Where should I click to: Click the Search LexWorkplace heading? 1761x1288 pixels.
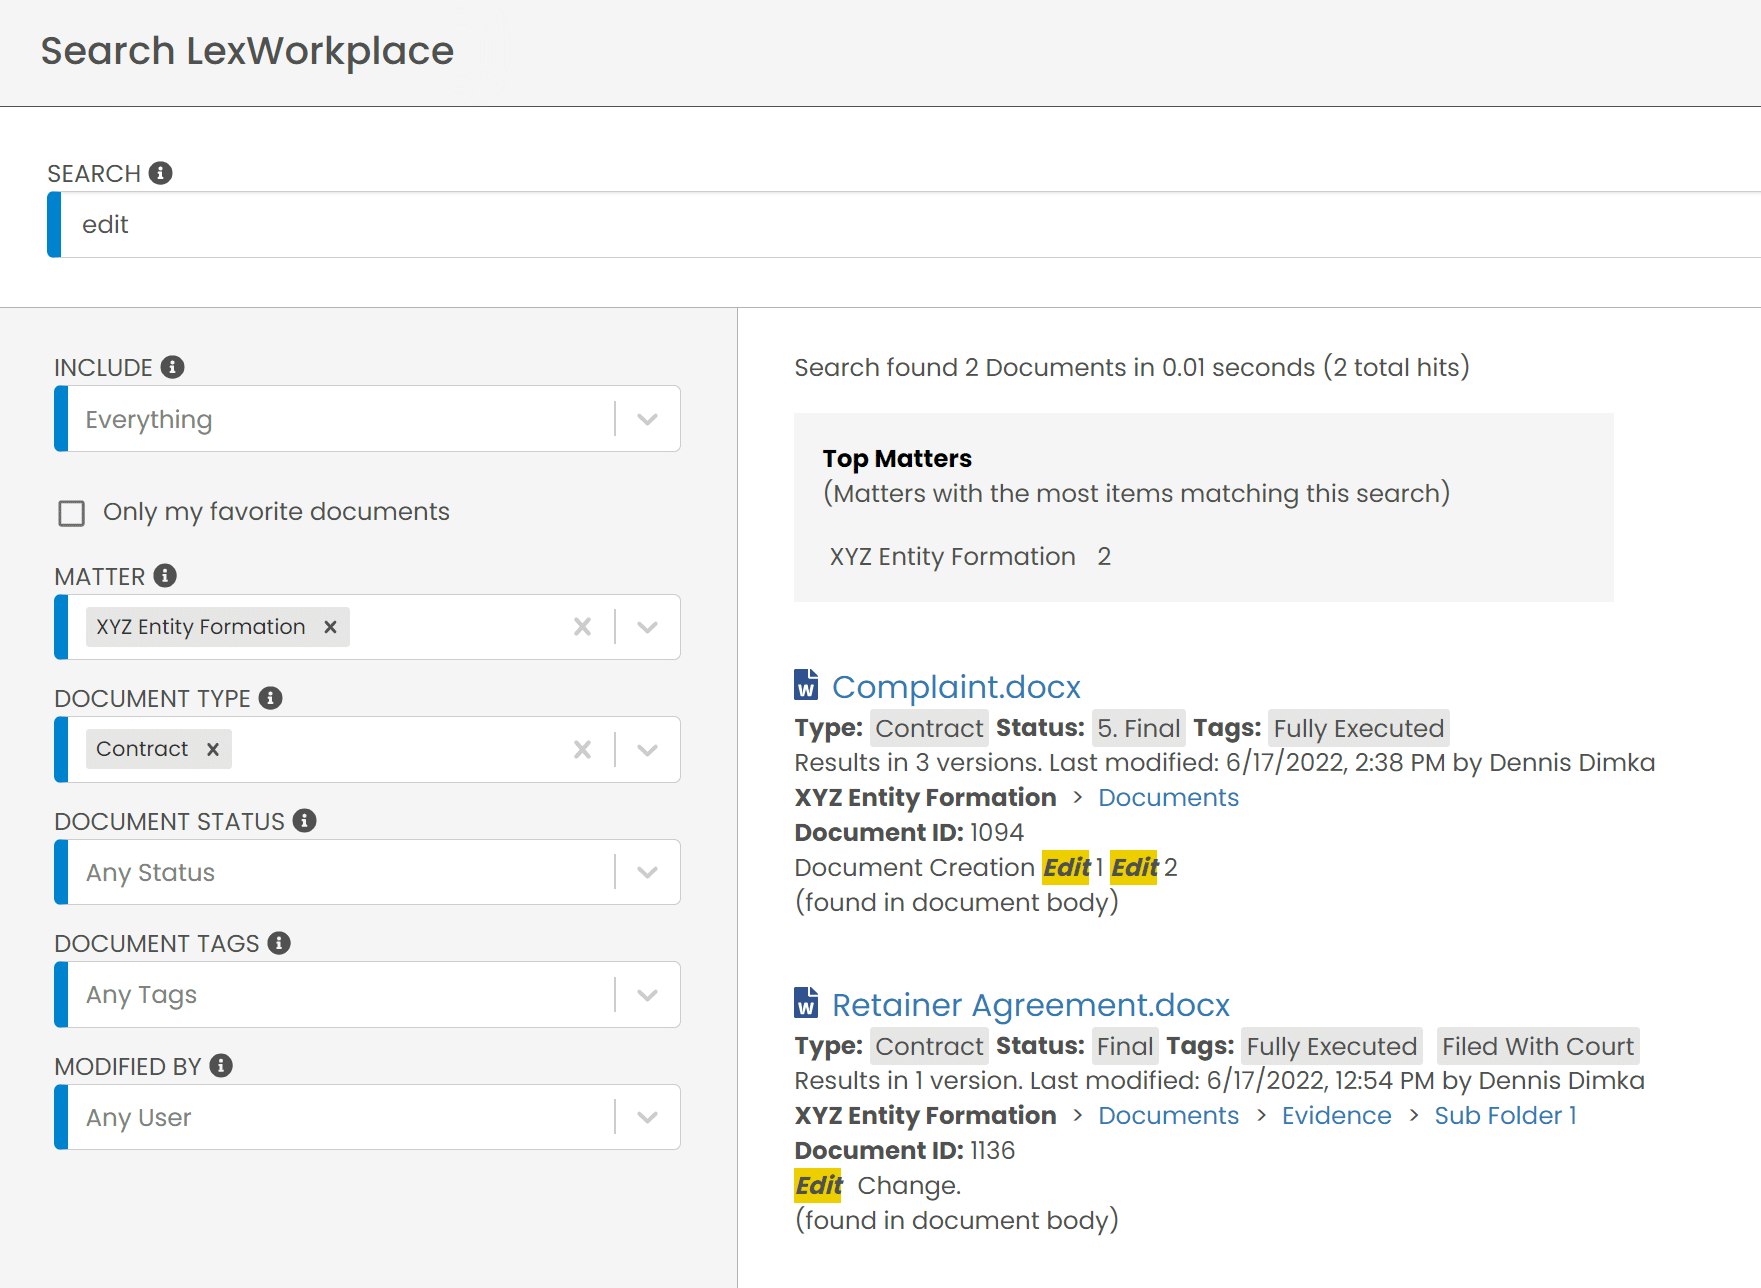247,51
